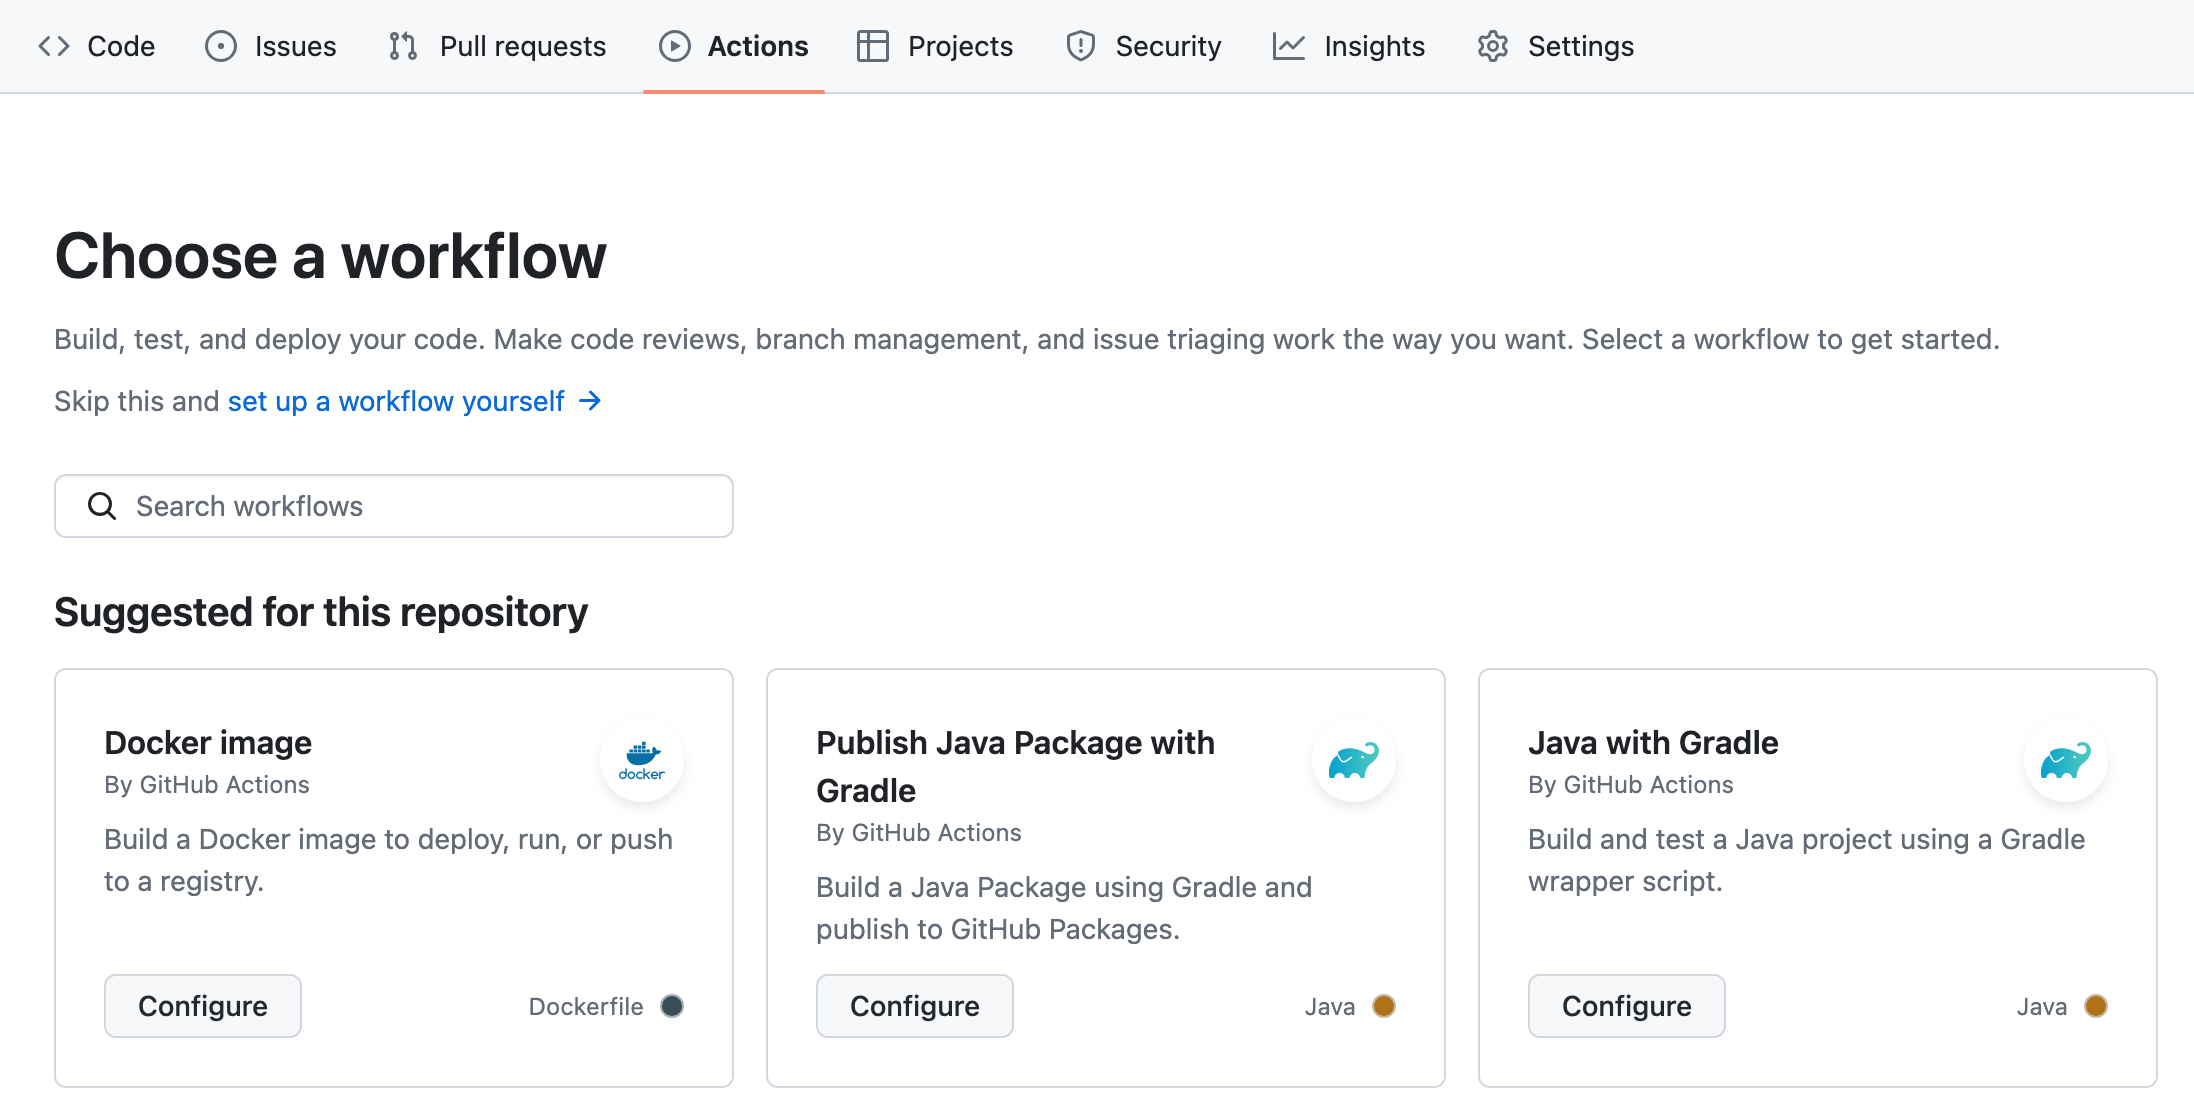
Task: Click the Settings gear icon
Action: tap(1492, 46)
